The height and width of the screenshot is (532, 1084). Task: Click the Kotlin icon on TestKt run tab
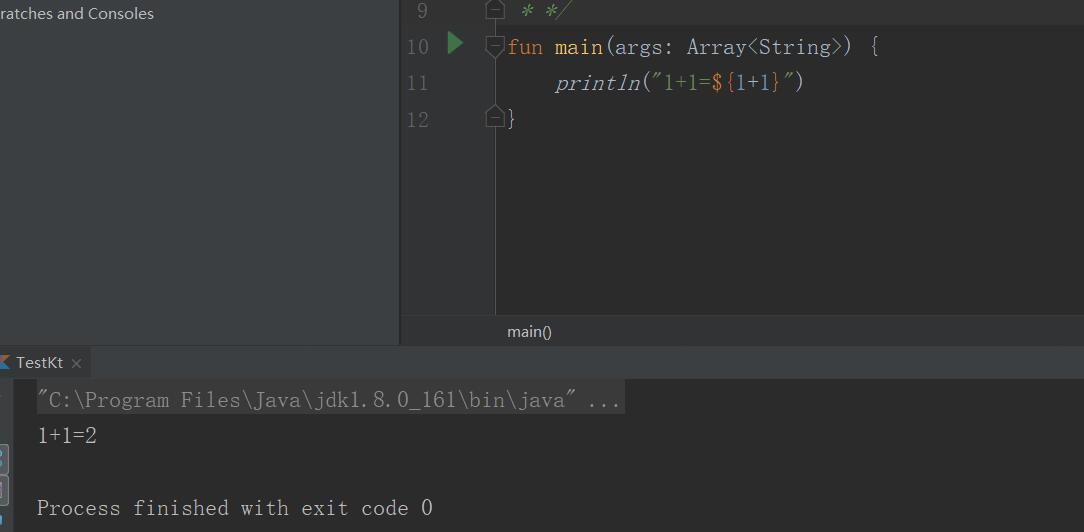click(x=4, y=362)
